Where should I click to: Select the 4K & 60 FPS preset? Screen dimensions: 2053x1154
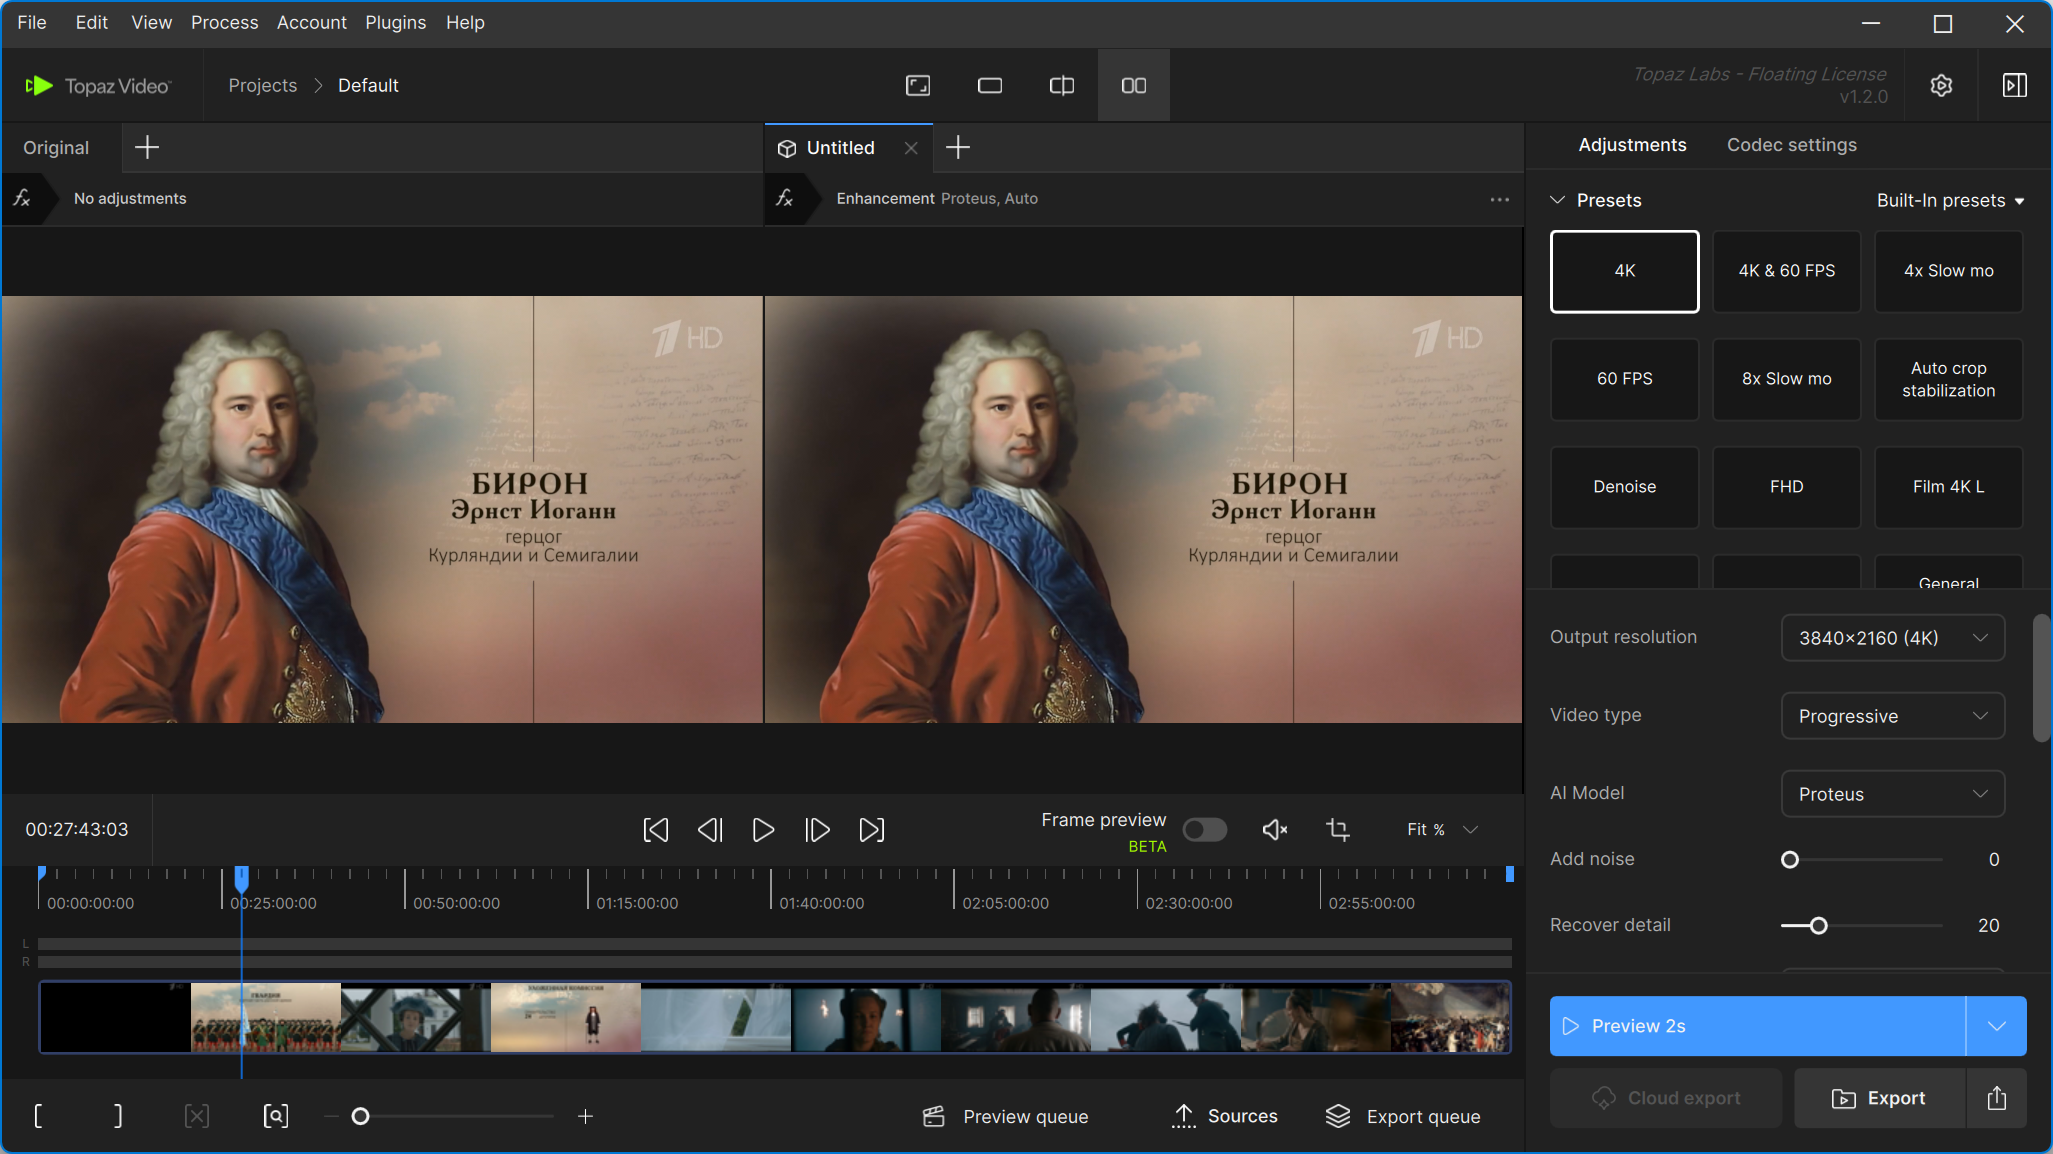click(x=1786, y=271)
